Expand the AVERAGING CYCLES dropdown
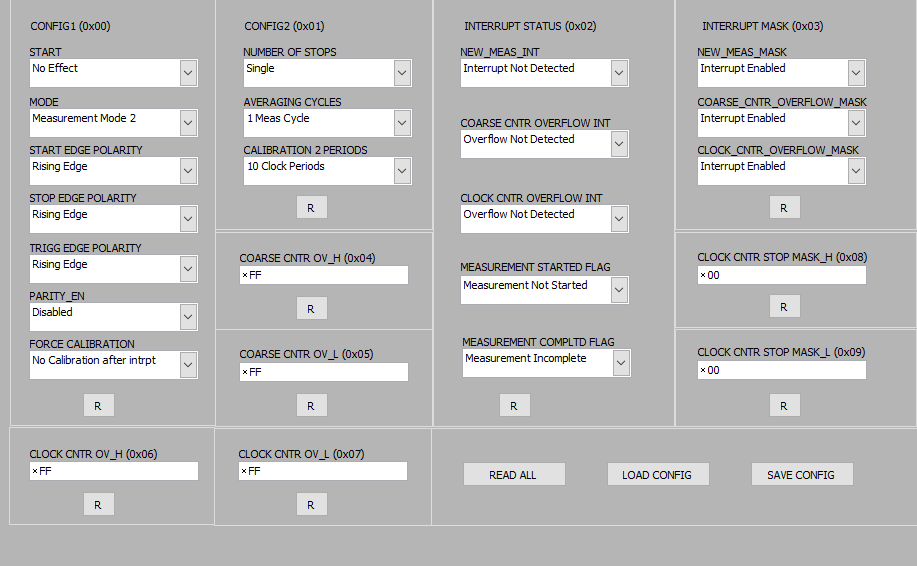 402,123
